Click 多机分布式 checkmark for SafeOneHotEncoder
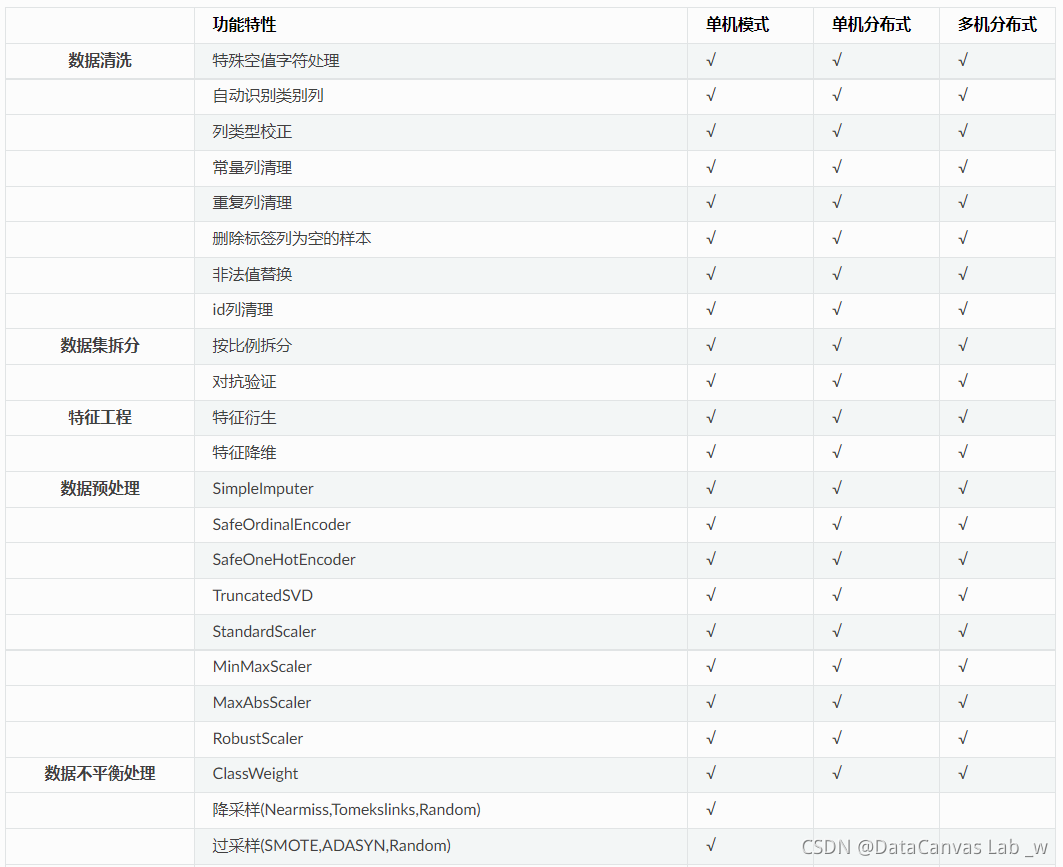Viewport: 1063px width, 867px height. [963, 559]
